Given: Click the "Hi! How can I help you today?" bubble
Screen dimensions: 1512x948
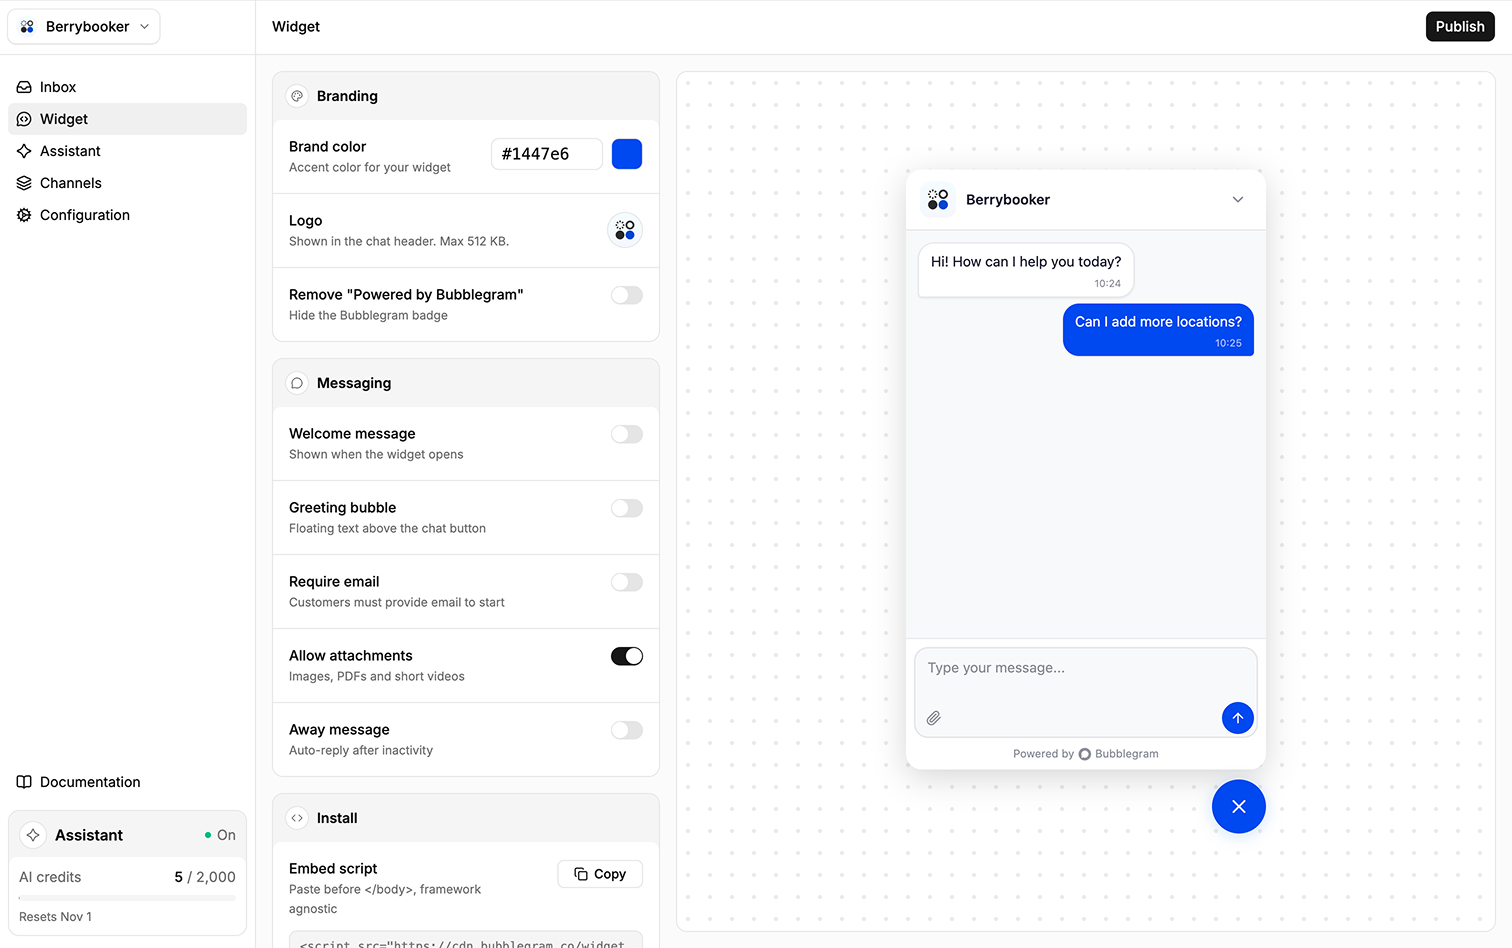Looking at the screenshot, I should (x=1026, y=270).
